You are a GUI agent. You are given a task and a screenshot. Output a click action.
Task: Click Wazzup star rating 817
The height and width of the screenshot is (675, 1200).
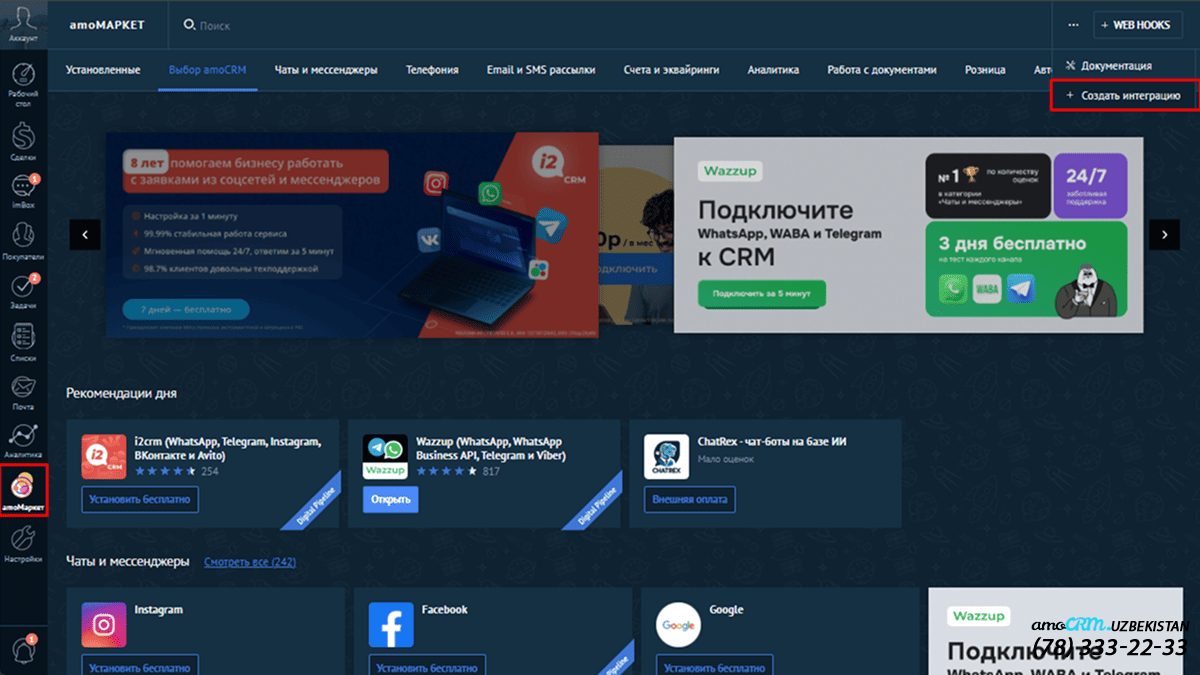(x=458, y=471)
